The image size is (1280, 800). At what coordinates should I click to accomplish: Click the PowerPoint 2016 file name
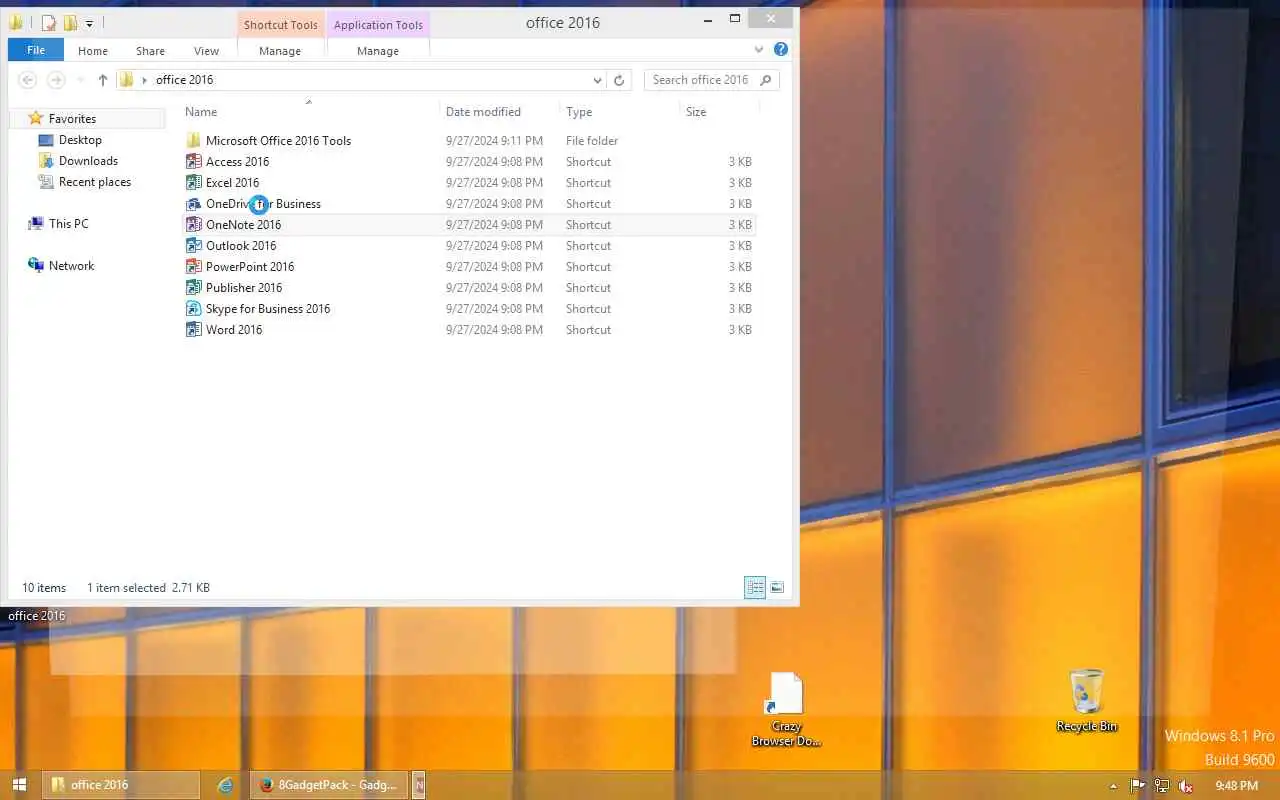tap(250, 267)
